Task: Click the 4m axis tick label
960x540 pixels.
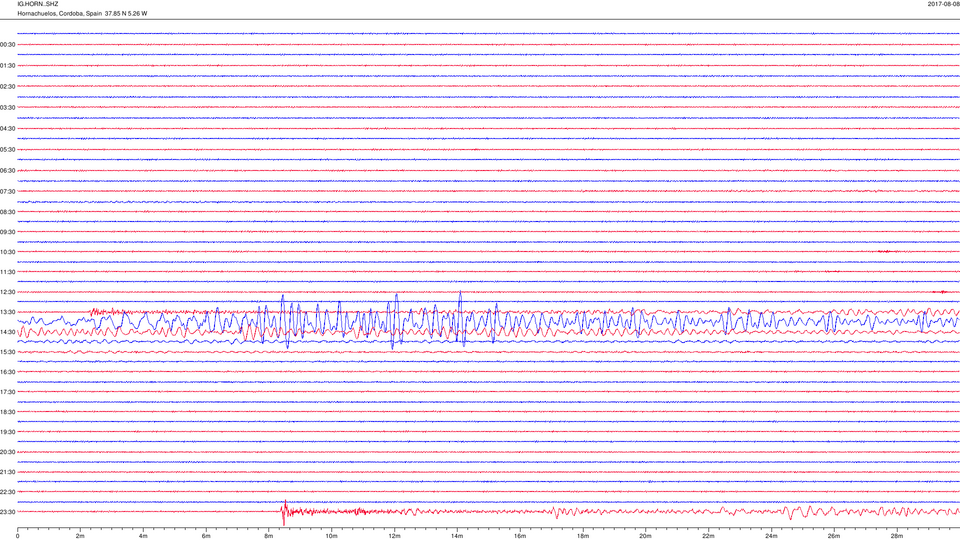Action: pos(143,536)
